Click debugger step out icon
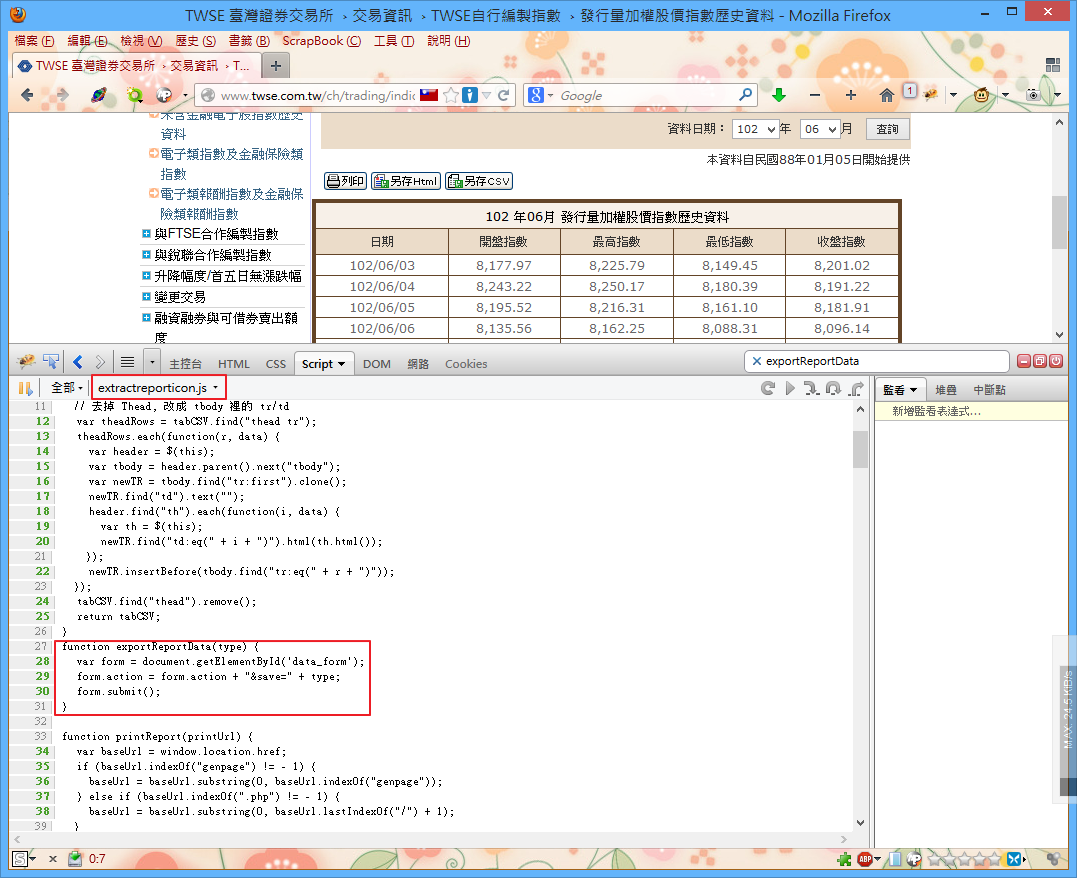This screenshot has height=878, width=1077. coord(856,388)
